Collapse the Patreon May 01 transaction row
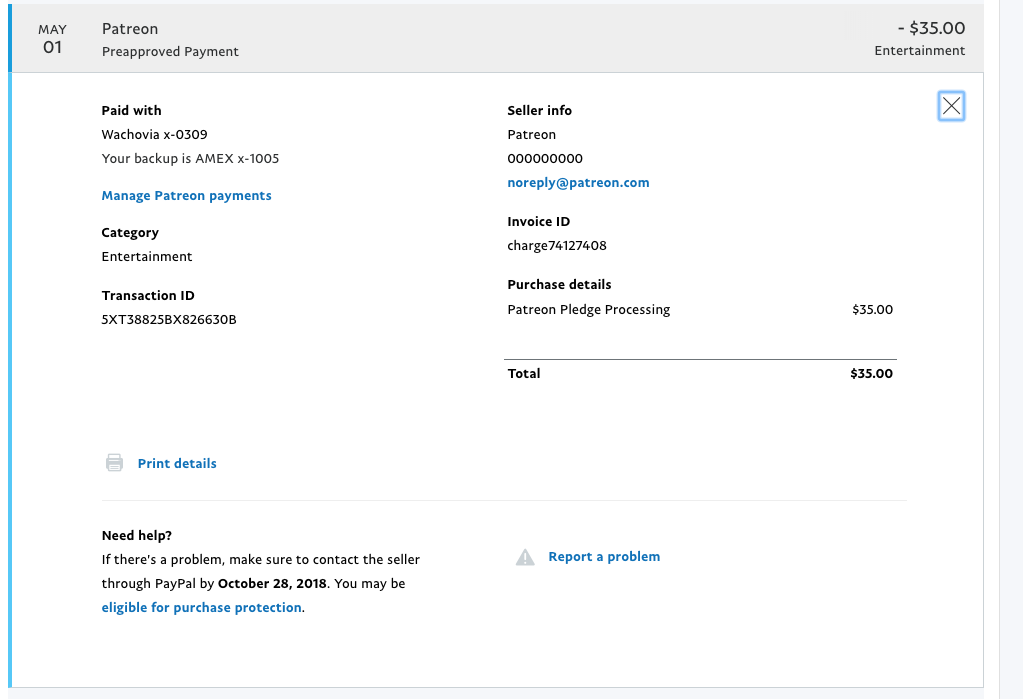The height and width of the screenshot is (699, 1023). click(496, 39)
